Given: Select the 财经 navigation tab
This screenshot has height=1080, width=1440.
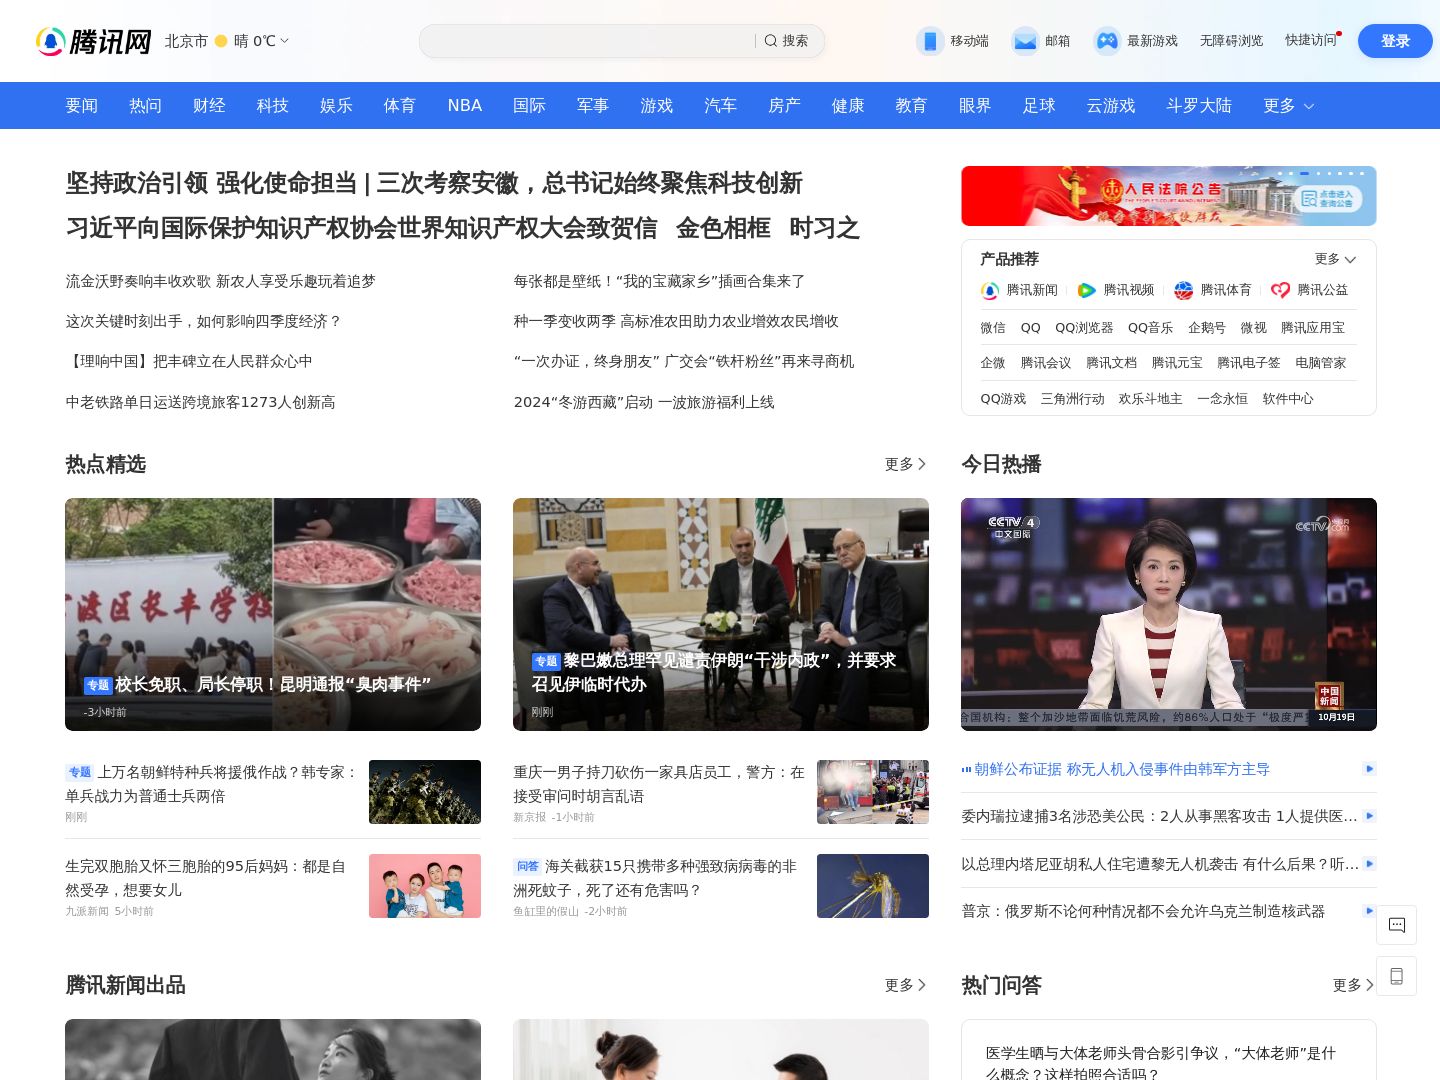Looking at the screenshot, I should click(x=209, y=106).
